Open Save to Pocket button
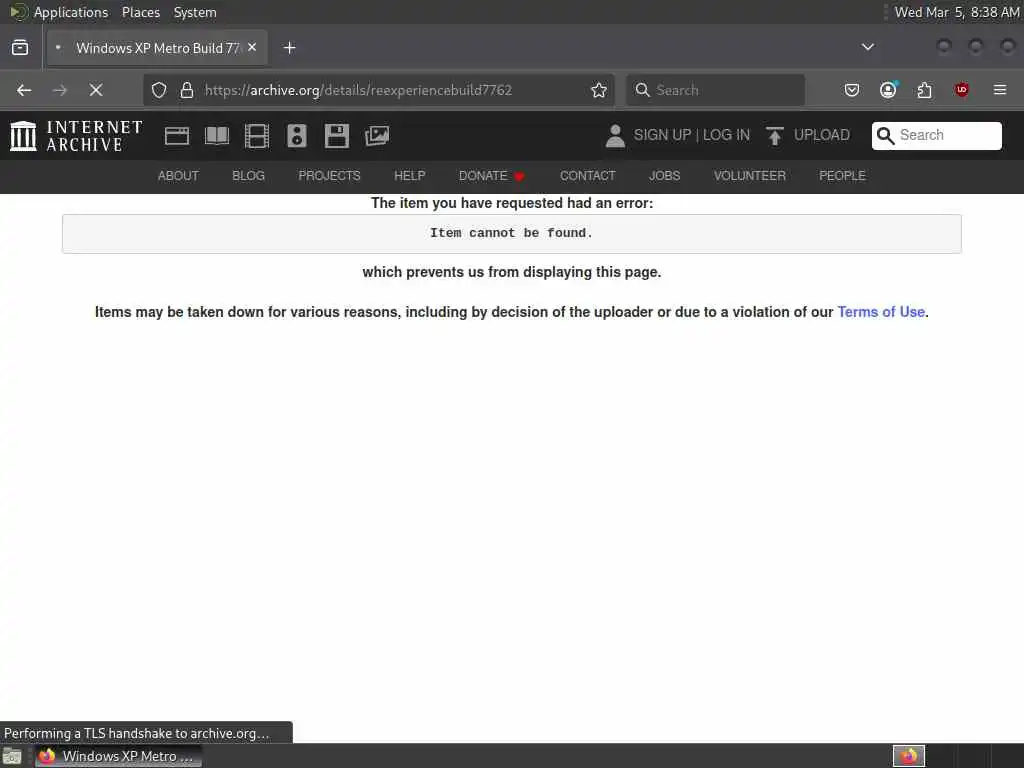The width and height of the screenshot is (1024, 768). click(x=852, y=90)
